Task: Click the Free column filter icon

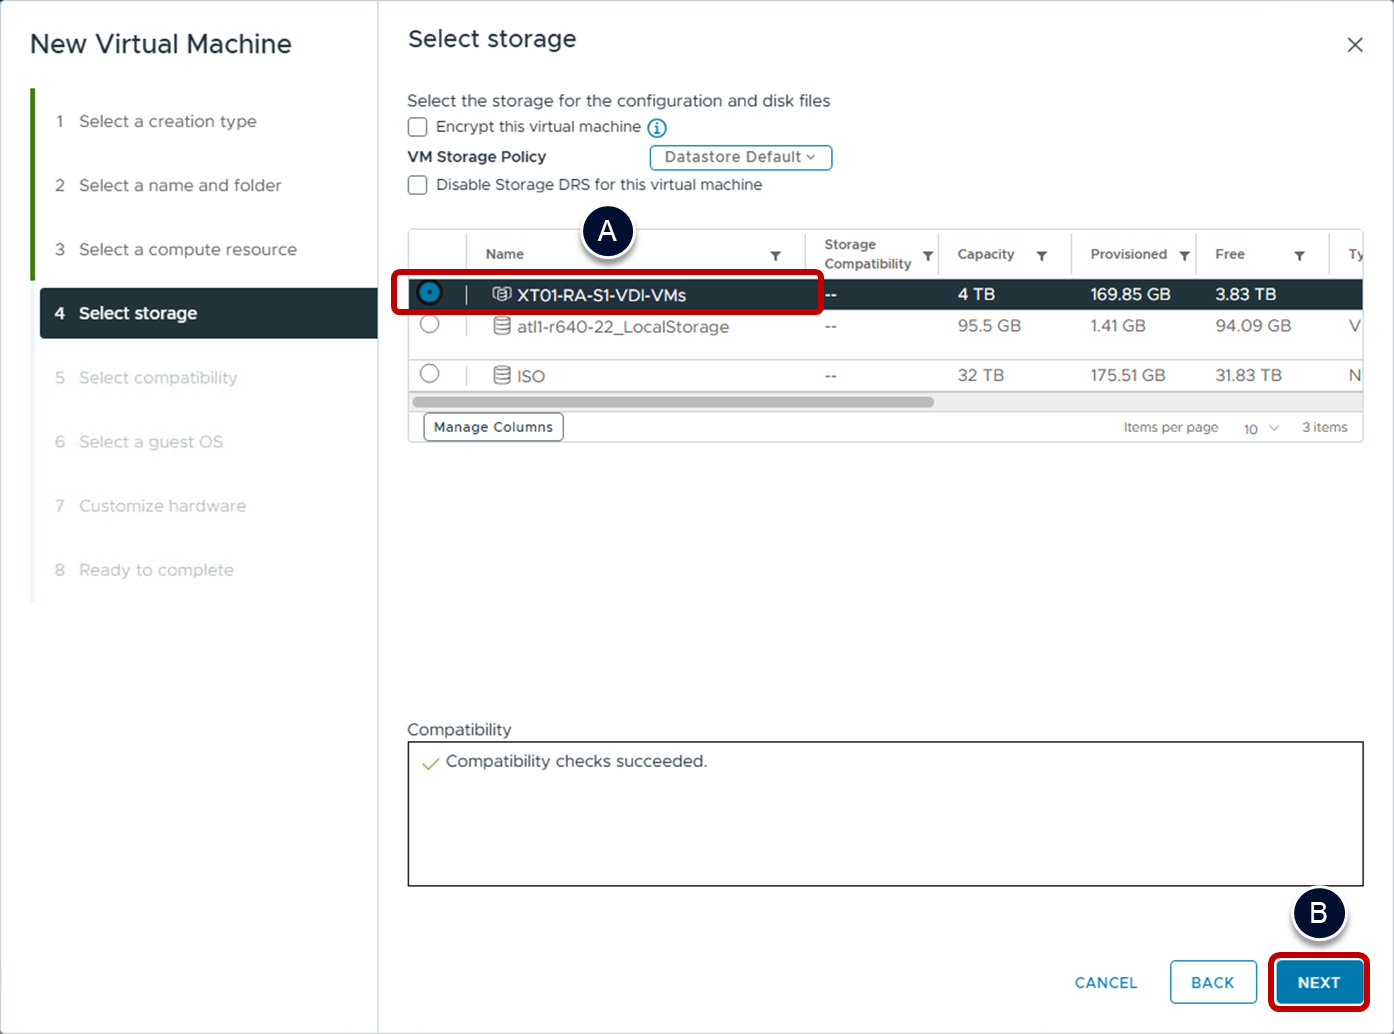Action: tap(1299, 256)
